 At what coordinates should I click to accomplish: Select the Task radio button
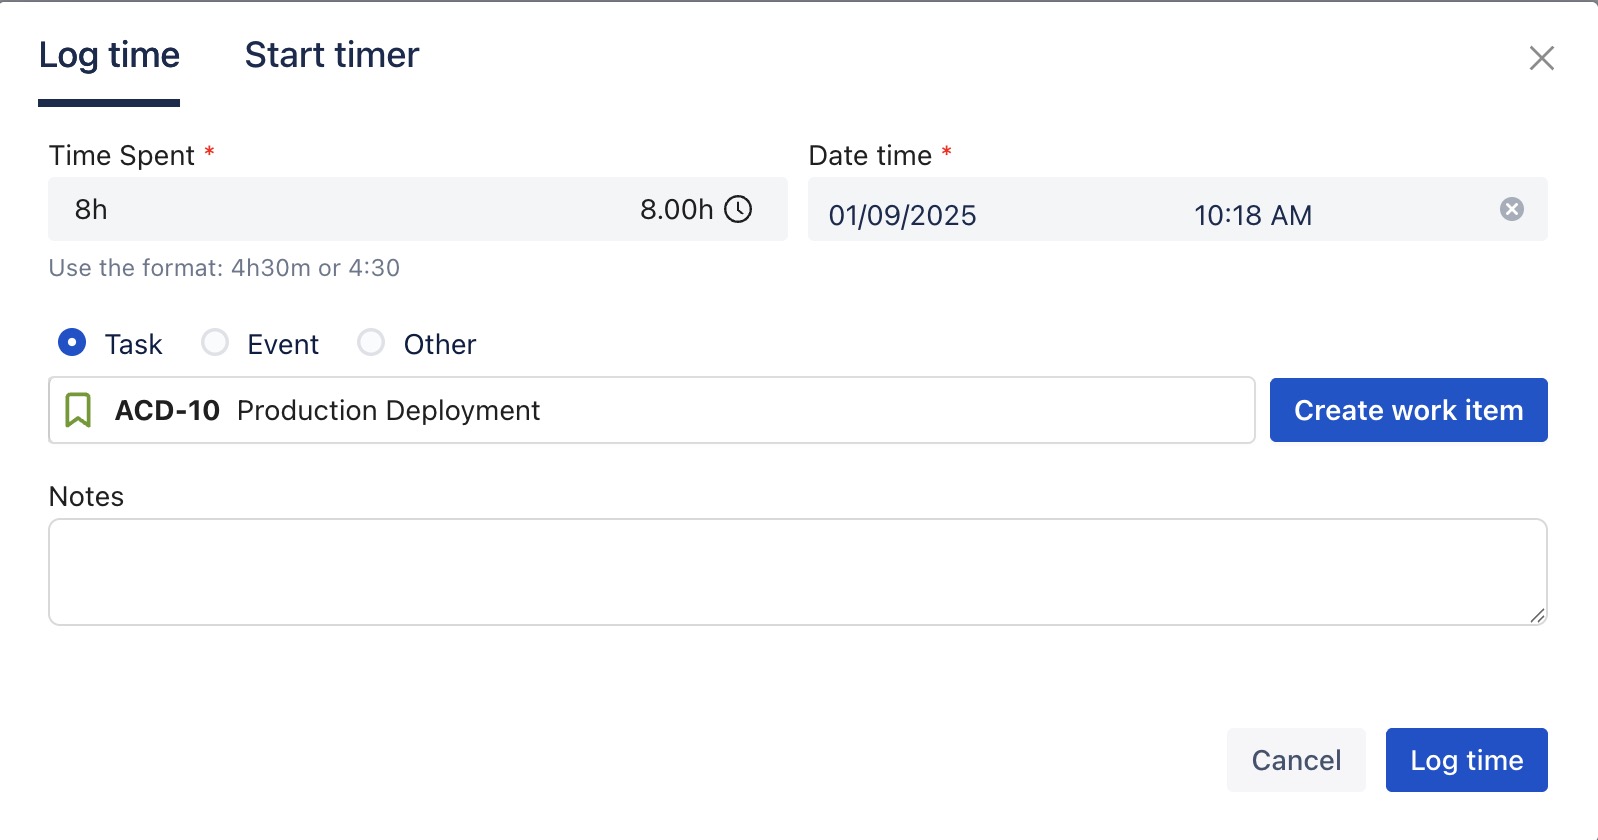[x=72, y=343]
